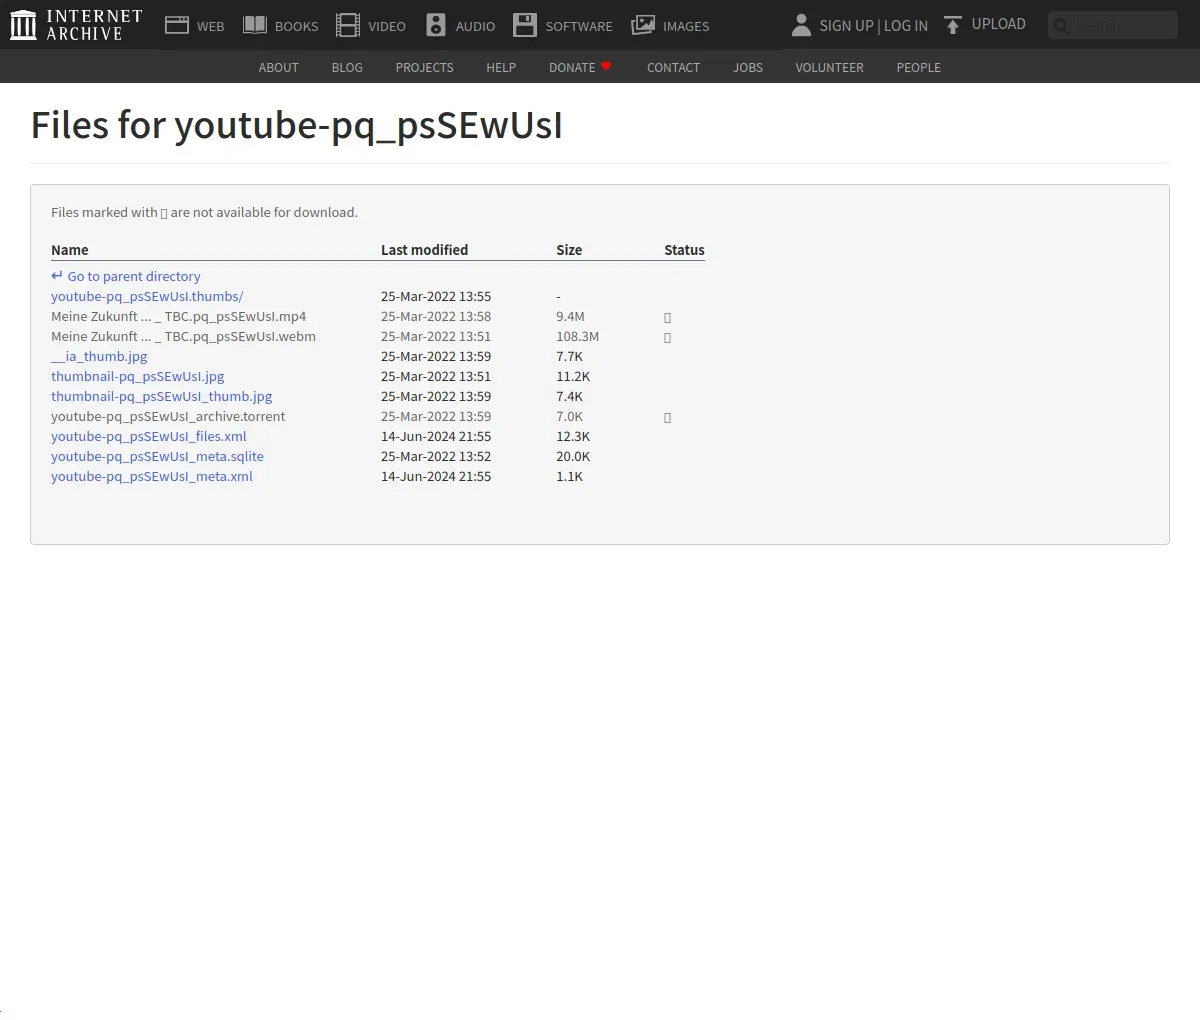Open the HELP link

[x=501, y=67]
